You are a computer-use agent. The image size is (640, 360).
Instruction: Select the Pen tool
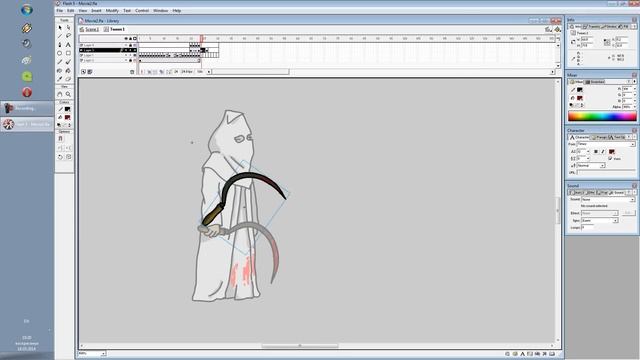60,44
